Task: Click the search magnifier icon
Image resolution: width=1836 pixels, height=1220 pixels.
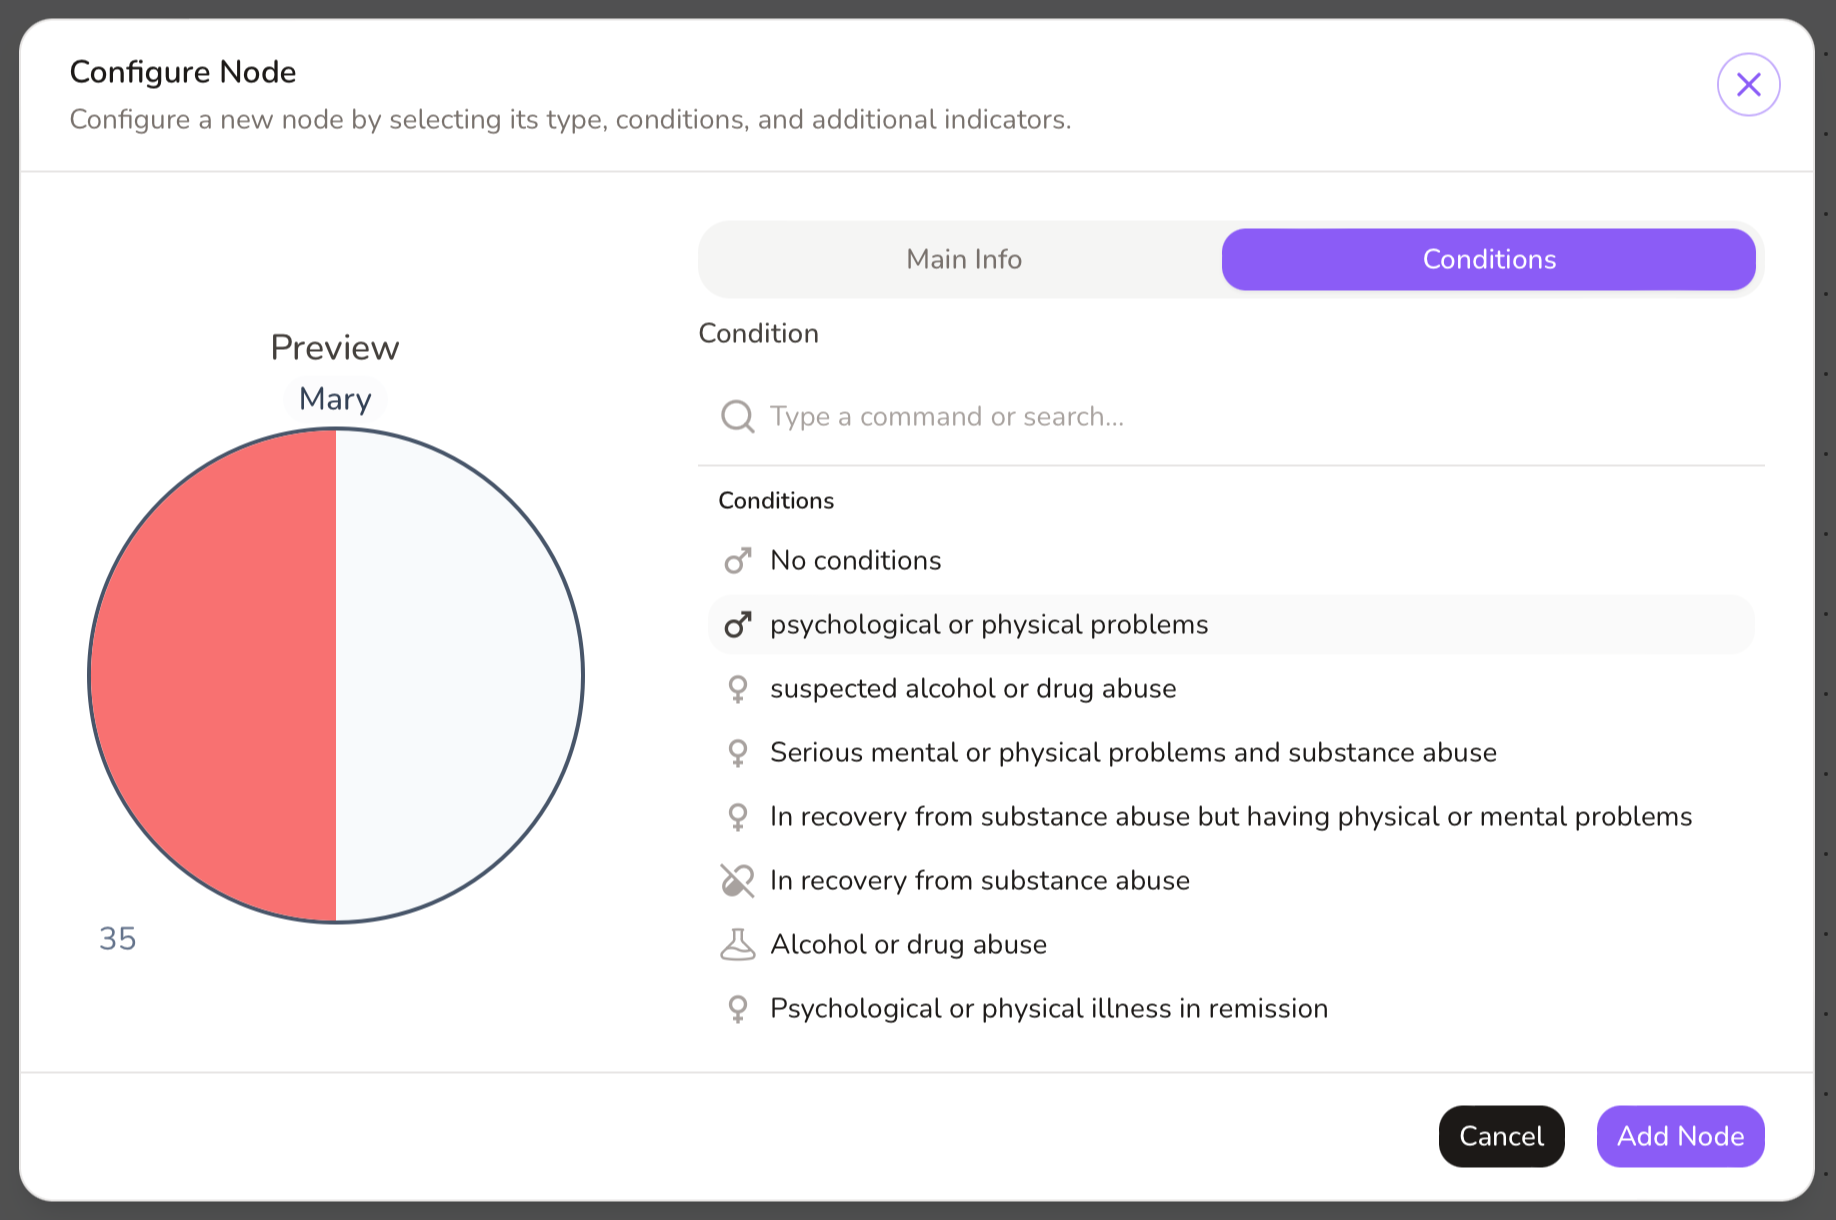Action: point(738,416)
